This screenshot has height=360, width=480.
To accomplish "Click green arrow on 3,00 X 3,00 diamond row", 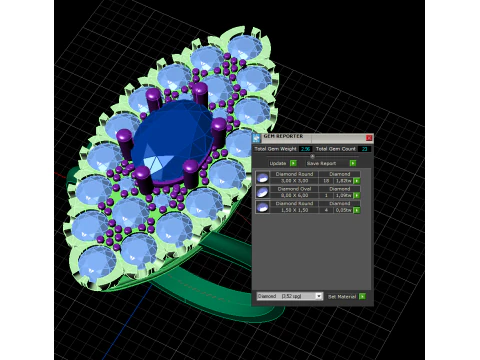I will [357, 181].
